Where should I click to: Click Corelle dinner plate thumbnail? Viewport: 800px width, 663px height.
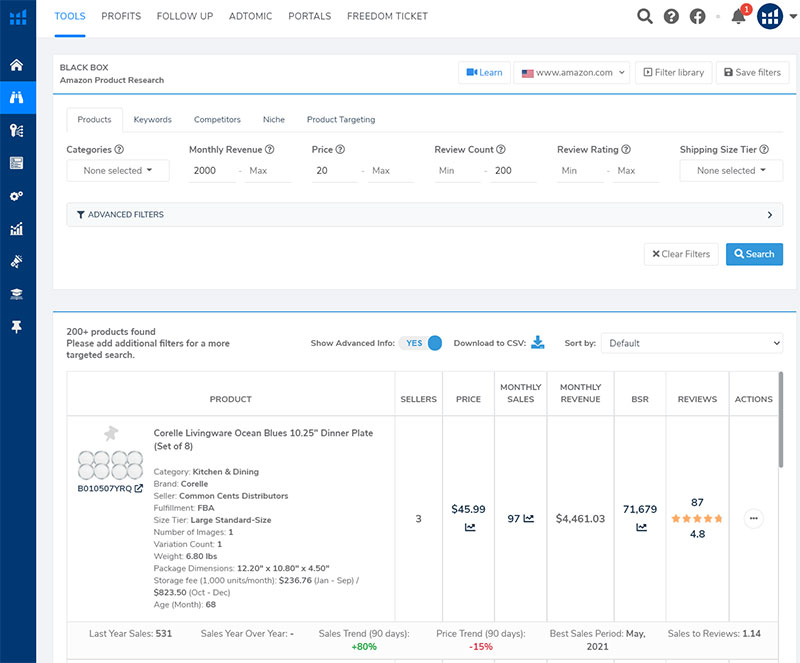(x=110, y=465)
